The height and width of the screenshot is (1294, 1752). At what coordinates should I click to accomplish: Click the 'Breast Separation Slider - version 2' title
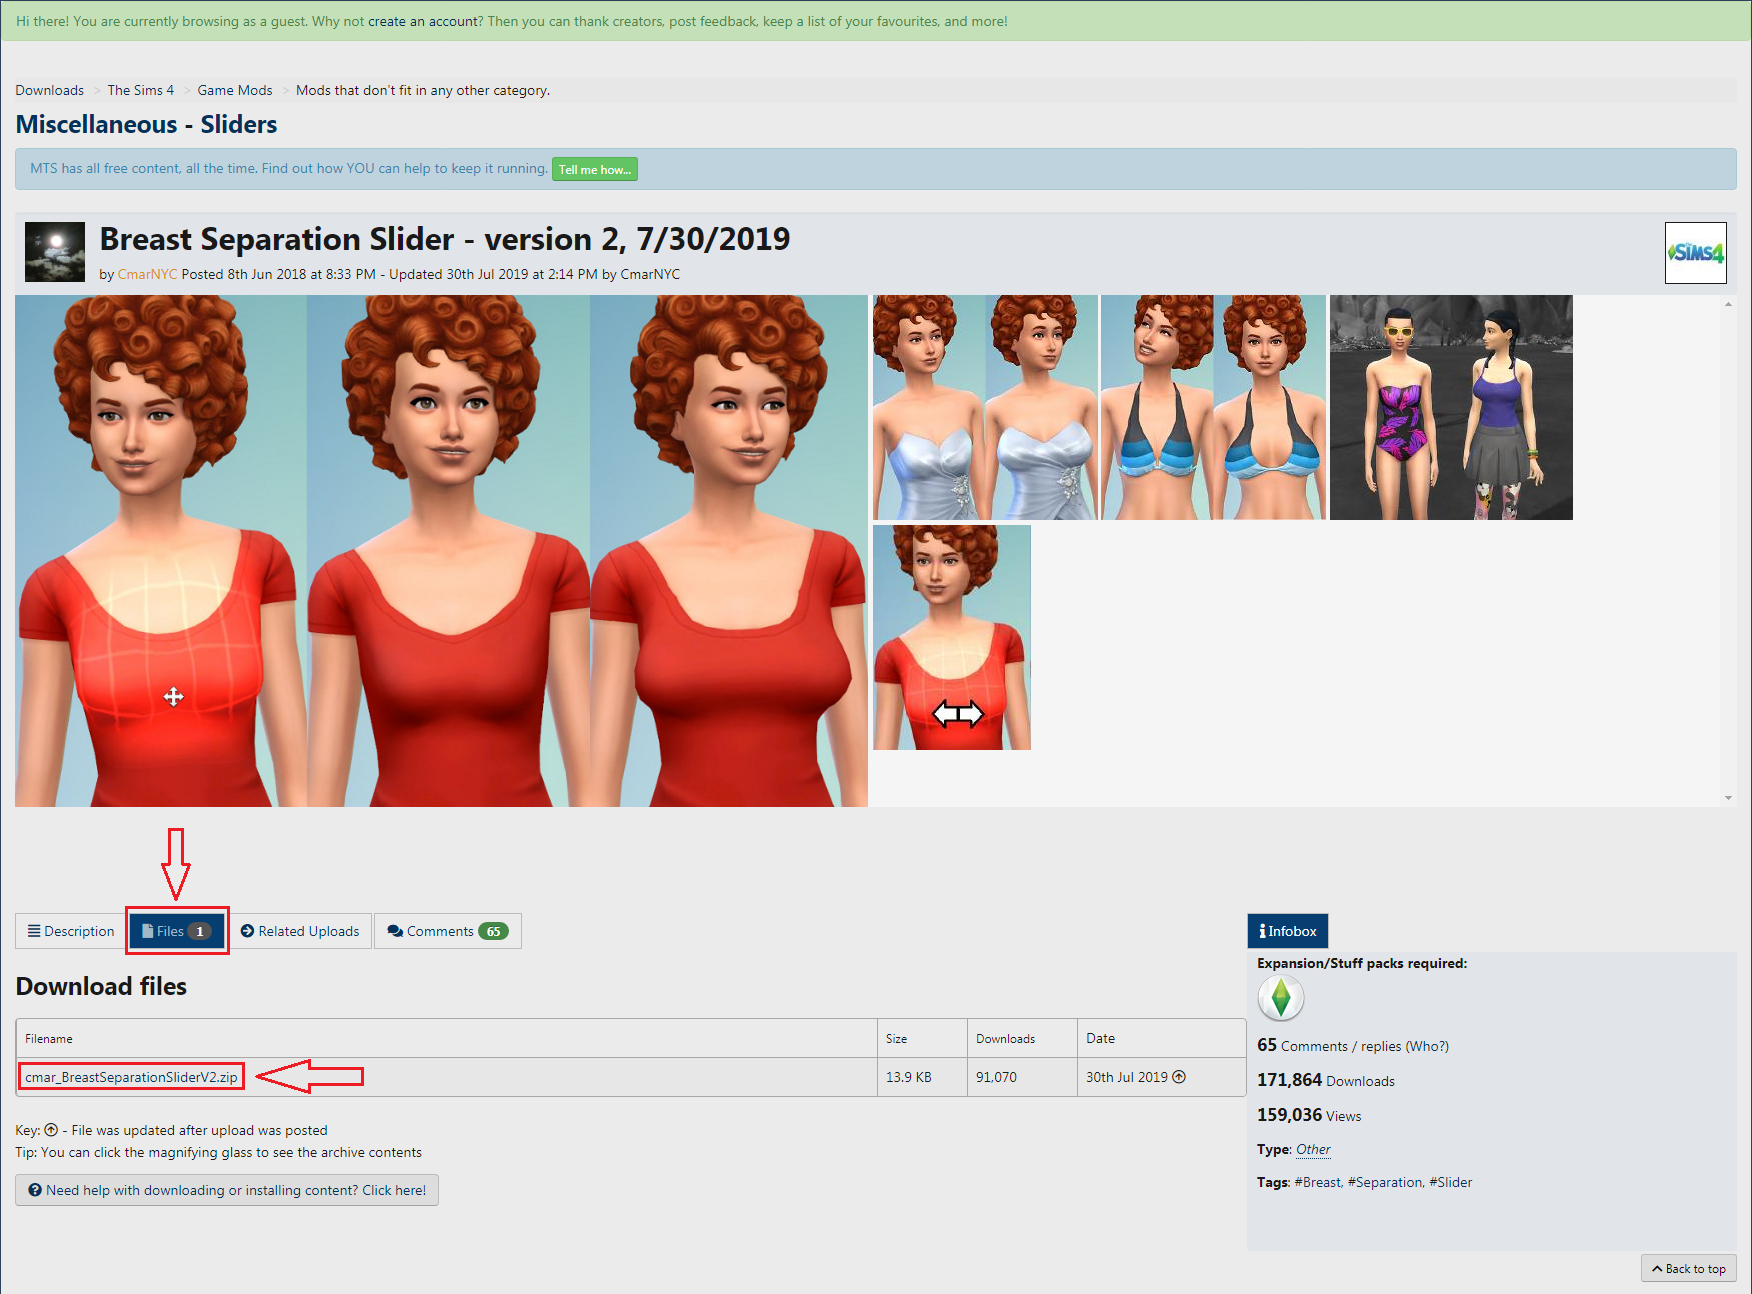[x=445, y=239]
